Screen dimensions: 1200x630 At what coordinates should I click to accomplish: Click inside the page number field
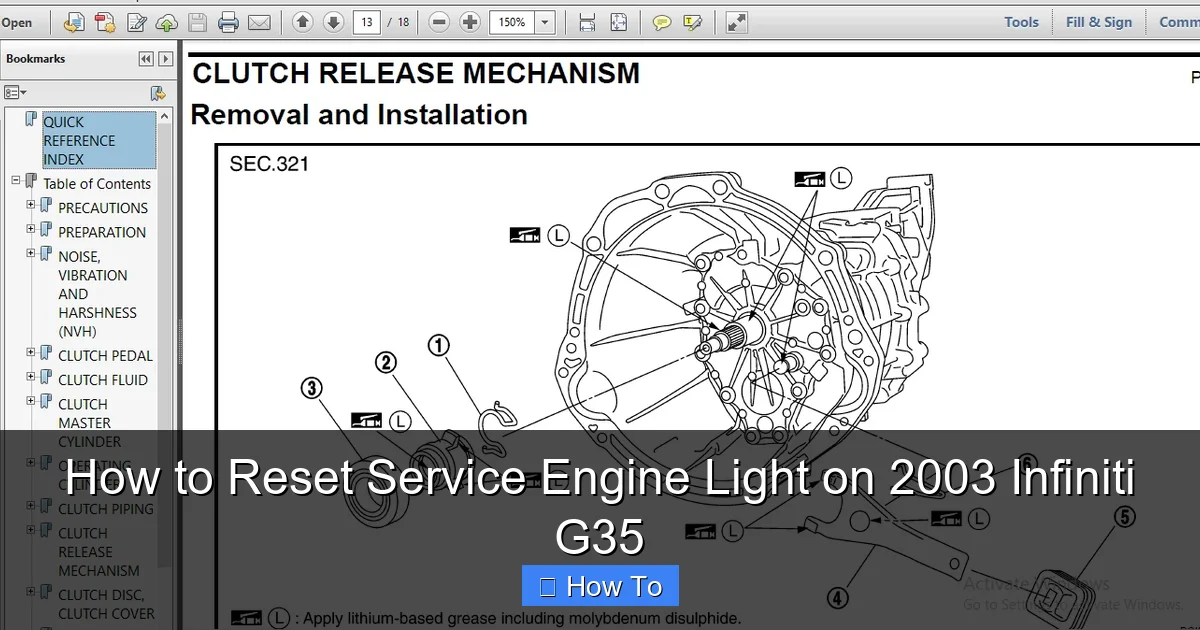[x=367, y=21]
